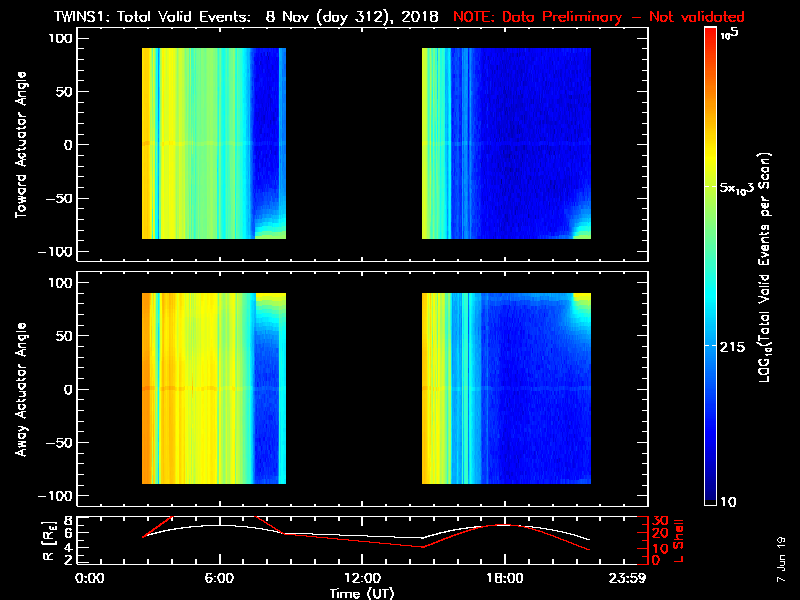Click the red L Shell peak at 18:00
The width and height of the screenshot is (800, 600).
505,524
